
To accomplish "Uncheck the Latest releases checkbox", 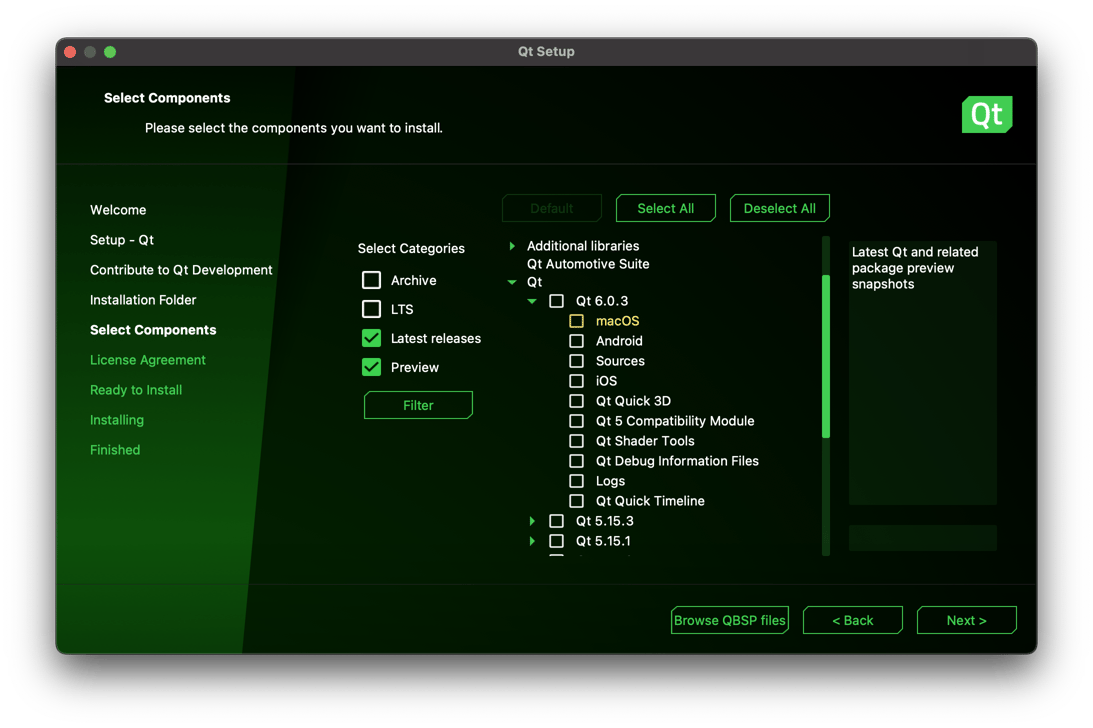I will [x=371, y=338].
